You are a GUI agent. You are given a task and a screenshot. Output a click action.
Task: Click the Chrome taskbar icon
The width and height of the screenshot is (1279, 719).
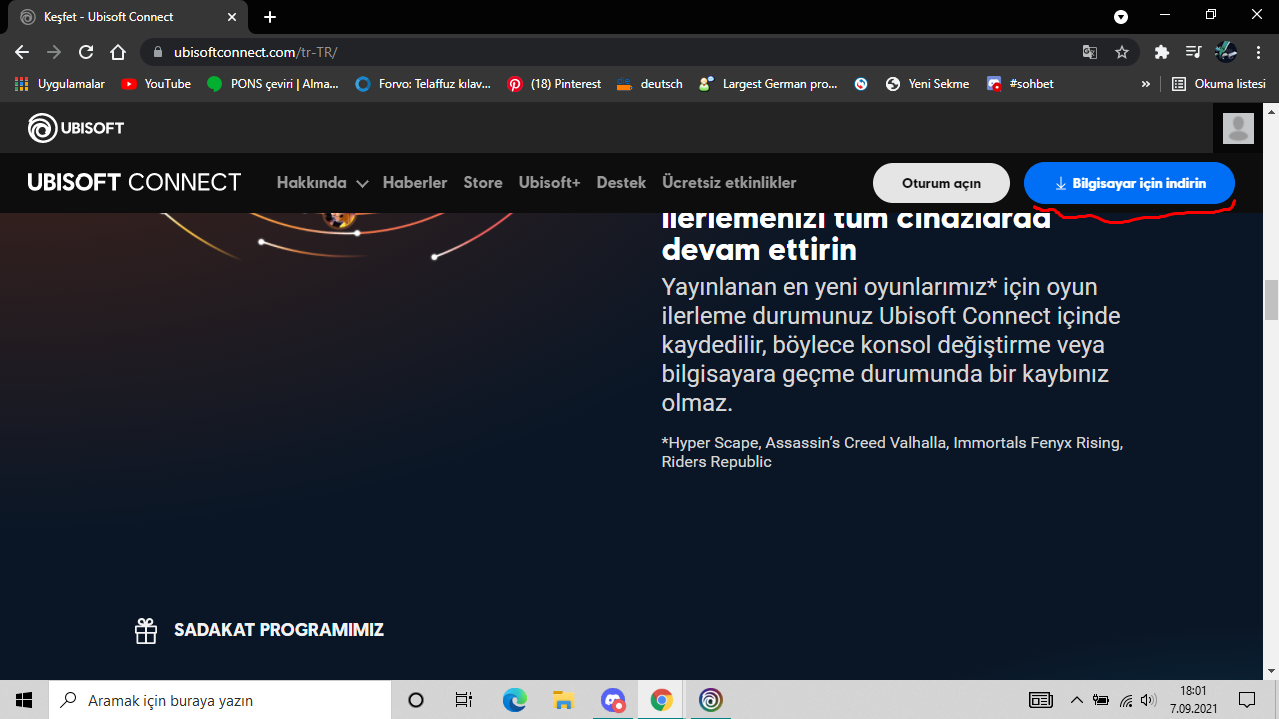pyautogui.click(x=661, y=700)
